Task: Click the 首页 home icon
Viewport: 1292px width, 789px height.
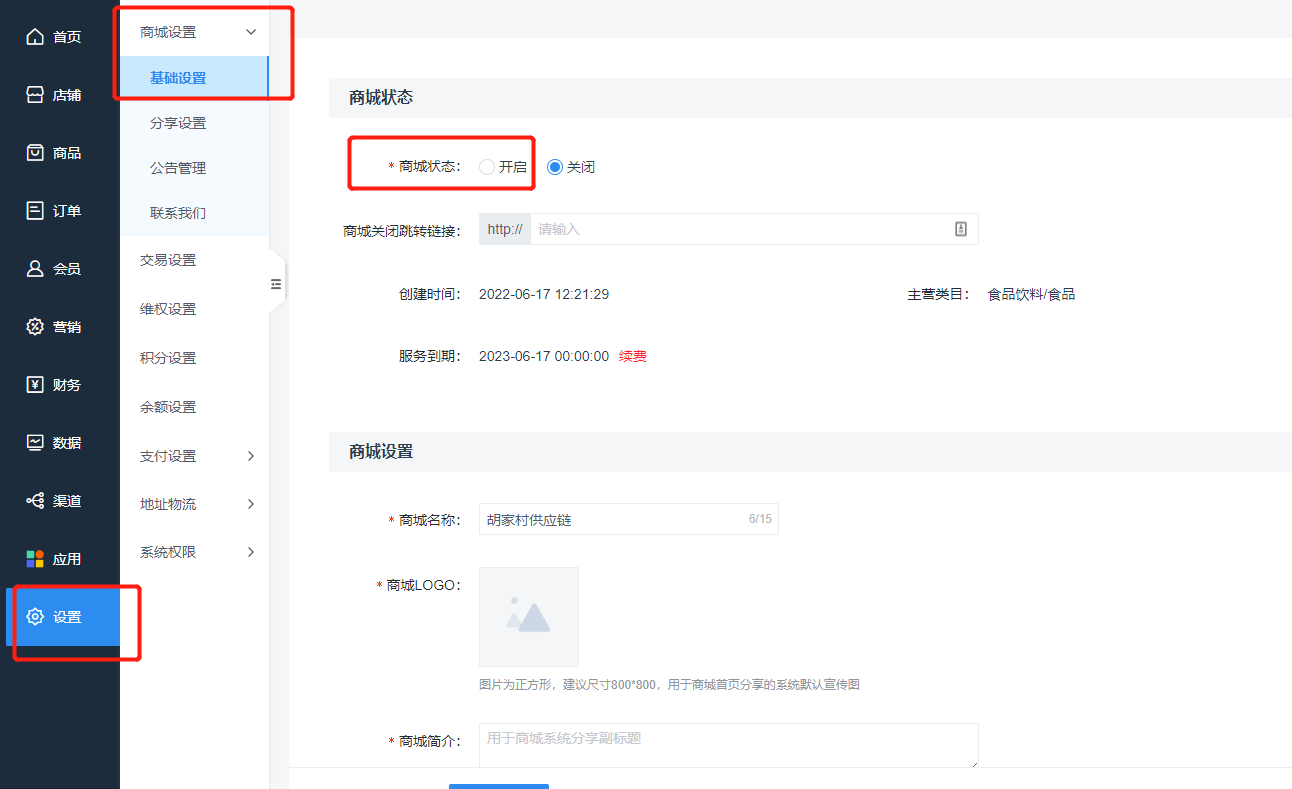Action: click(x=35, y=37)
